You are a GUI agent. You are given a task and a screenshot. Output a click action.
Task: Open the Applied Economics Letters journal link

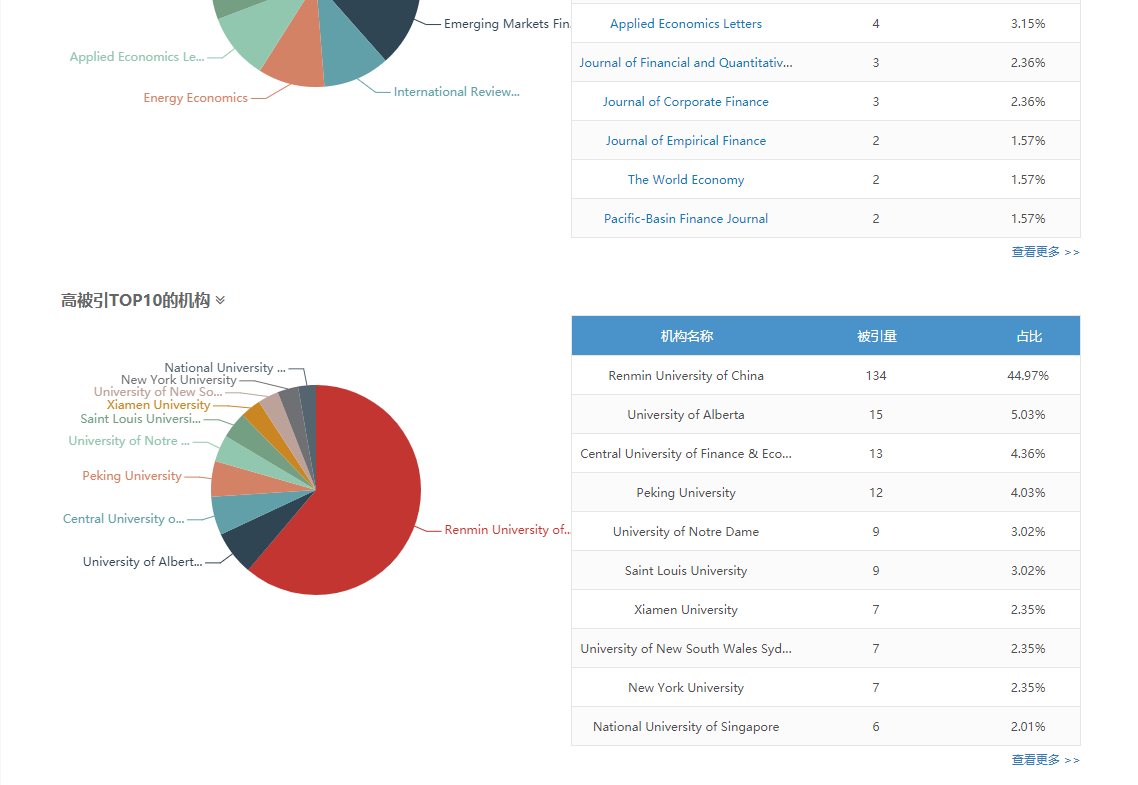(686, 24)
